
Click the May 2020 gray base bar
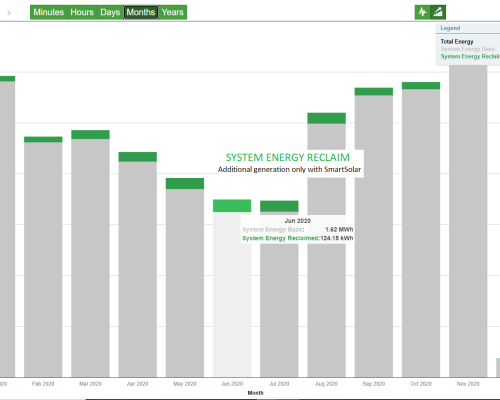pos(185,283)
